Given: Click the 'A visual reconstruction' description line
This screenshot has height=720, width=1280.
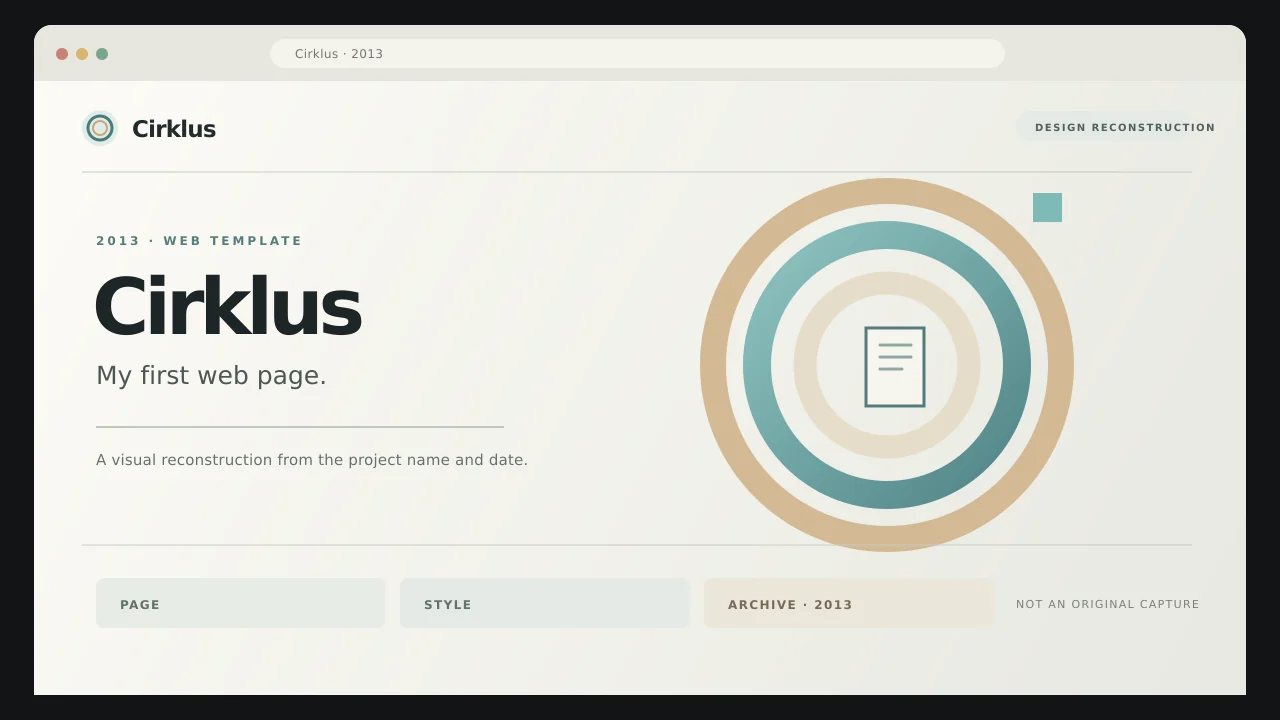Looking at the screenshot, I should click(x=312, y=460).
